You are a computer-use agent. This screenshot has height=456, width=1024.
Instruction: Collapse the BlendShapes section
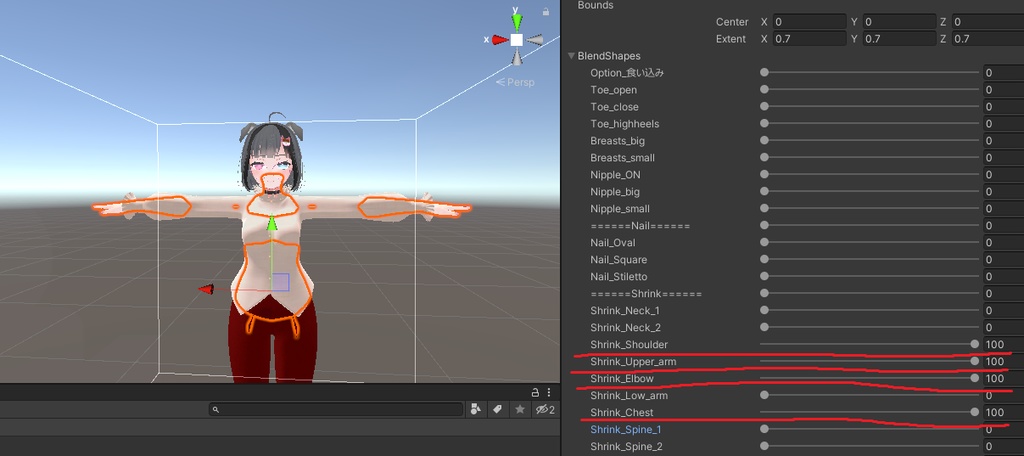tap(571, 56)
